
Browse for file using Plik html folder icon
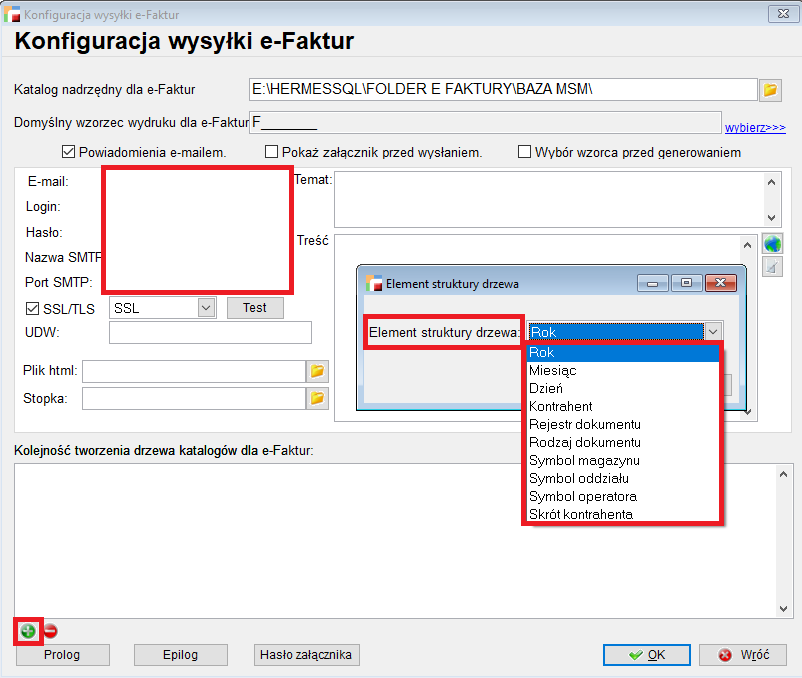[317, 371]
